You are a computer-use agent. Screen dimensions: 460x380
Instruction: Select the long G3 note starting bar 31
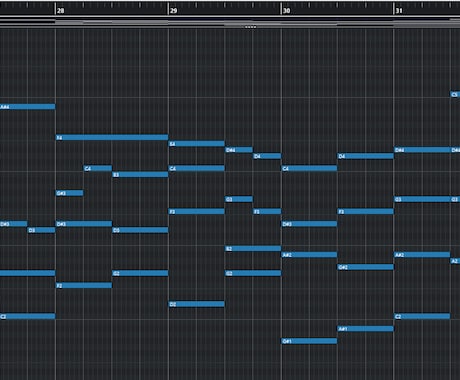pos(422,199)
